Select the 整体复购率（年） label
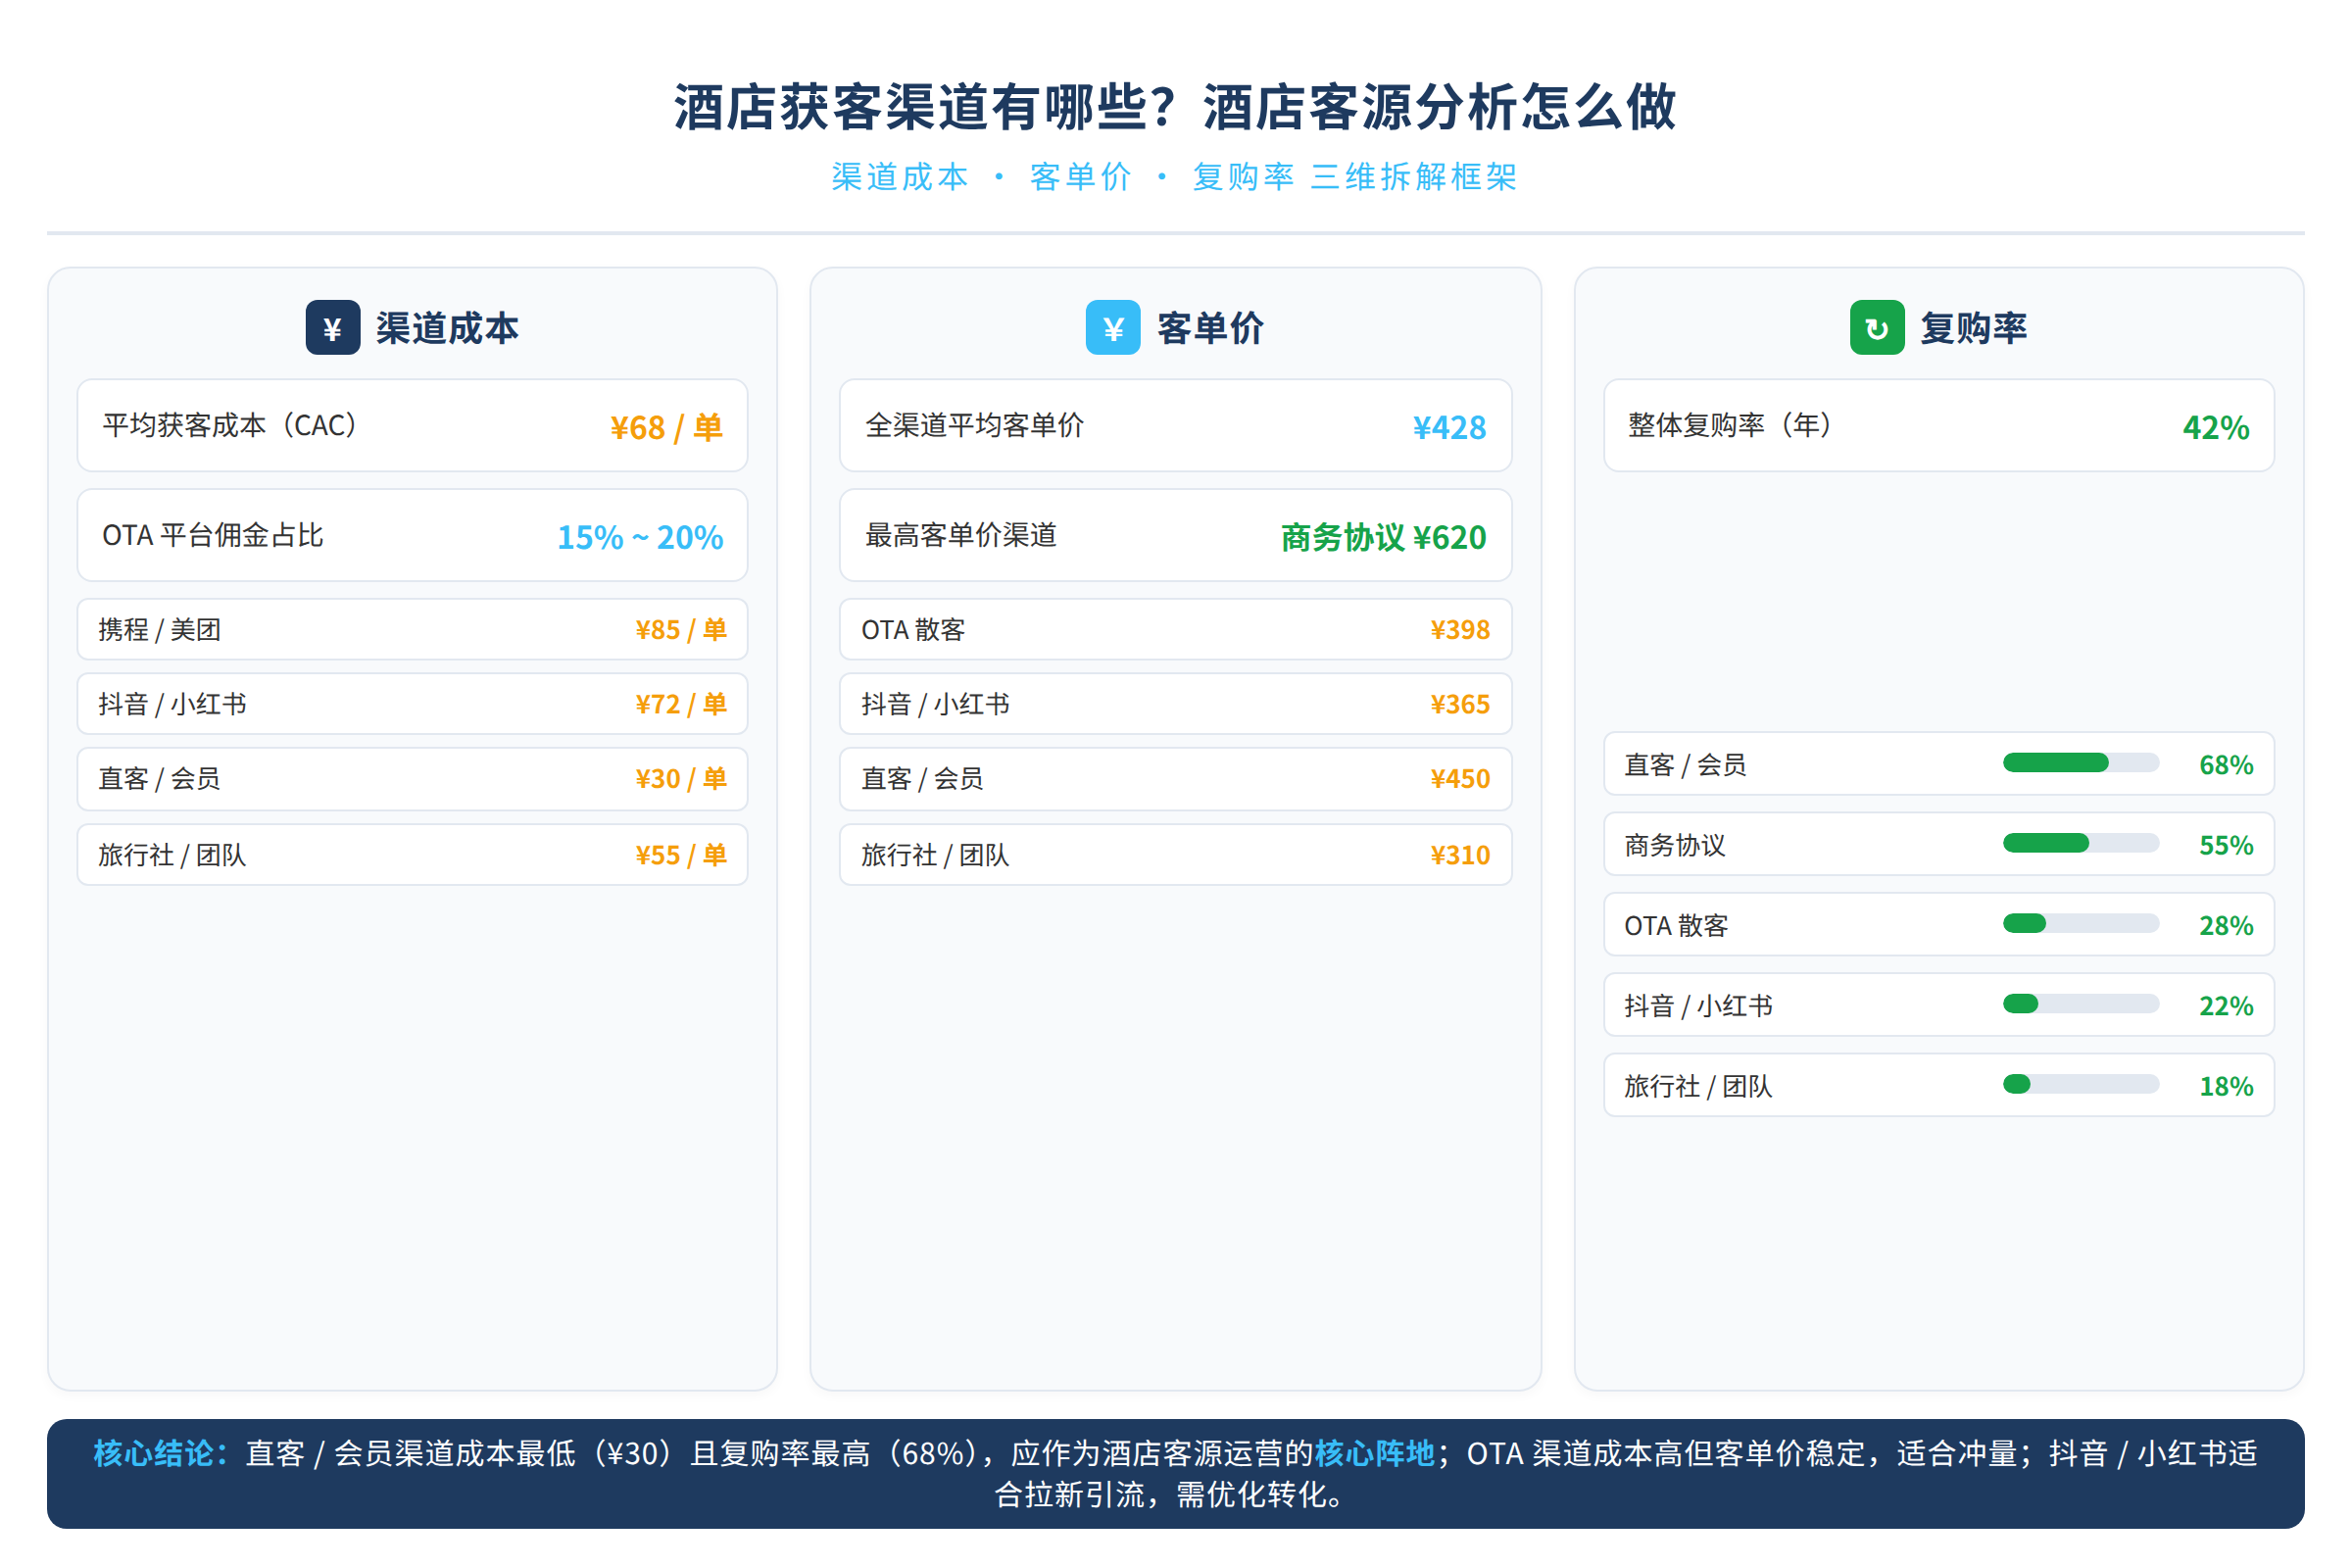This screenshot has width=2352, height=1568. (x=1733, y=425)
